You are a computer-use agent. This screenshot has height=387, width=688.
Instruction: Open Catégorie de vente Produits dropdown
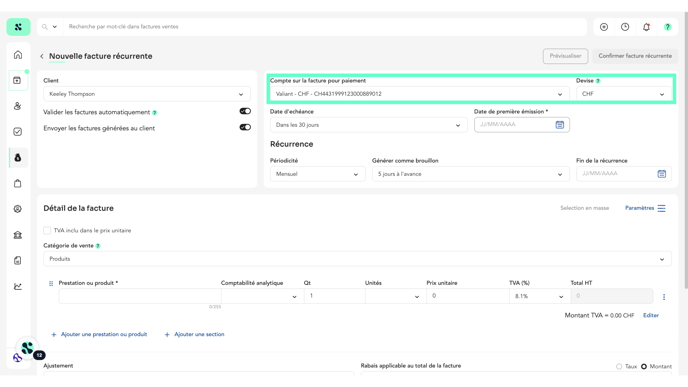tap(357, 259)
